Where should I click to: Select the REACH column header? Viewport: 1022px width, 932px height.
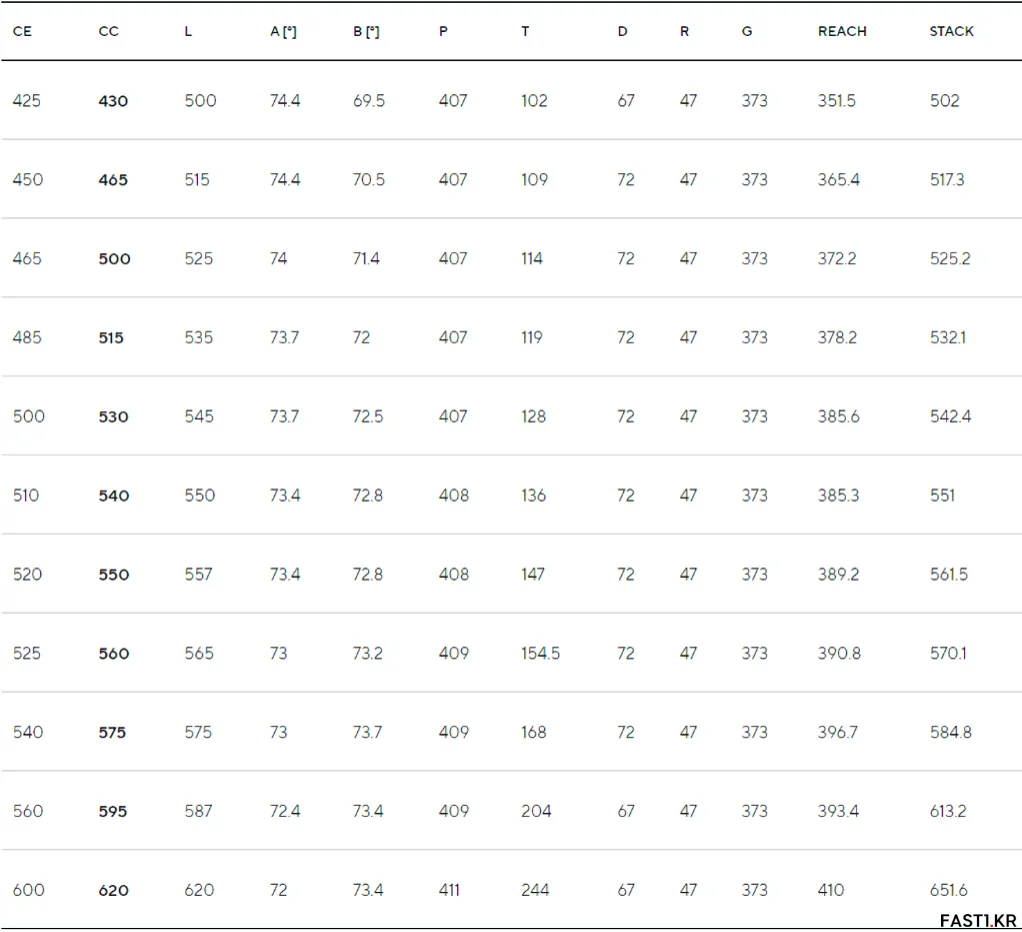coord(842,31)
